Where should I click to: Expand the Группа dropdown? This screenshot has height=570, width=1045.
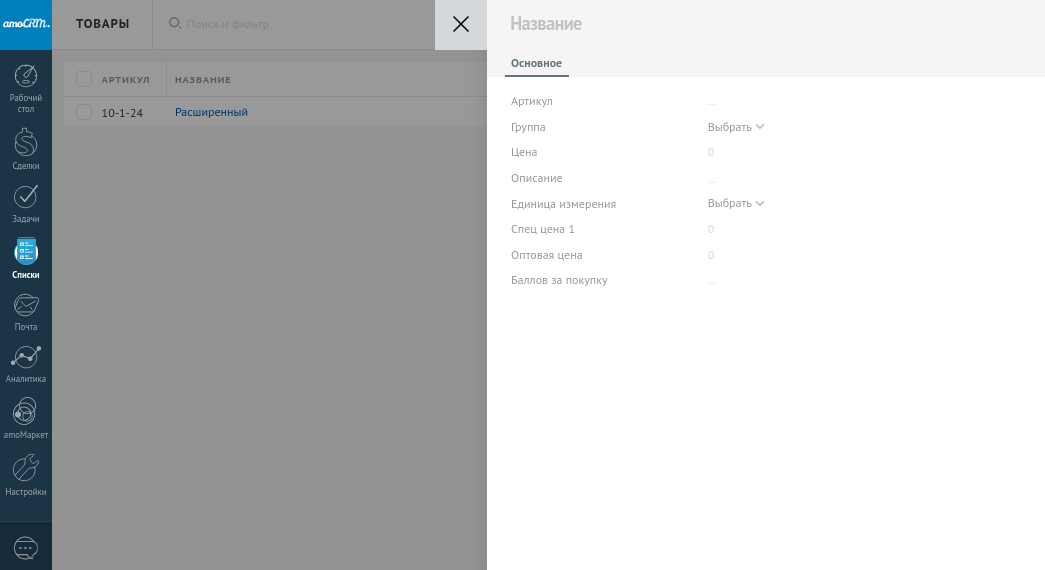pyautogui.click(x=736, y=127)
